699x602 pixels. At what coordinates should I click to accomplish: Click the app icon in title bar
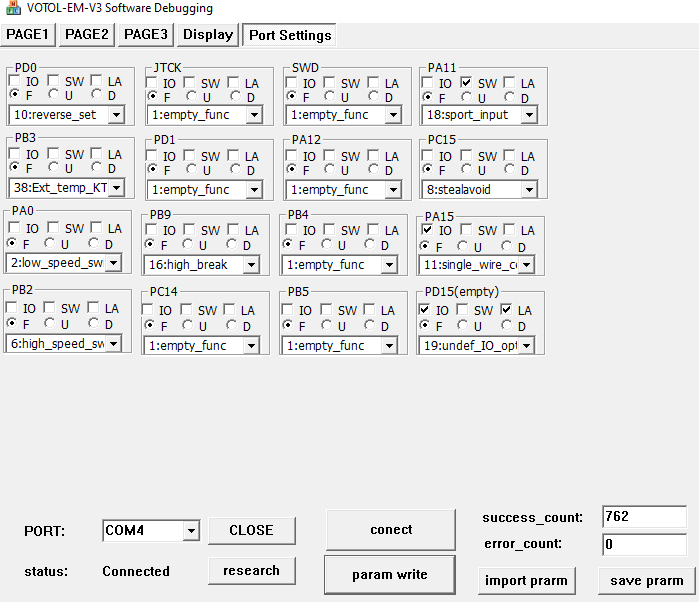pos(9,8)
